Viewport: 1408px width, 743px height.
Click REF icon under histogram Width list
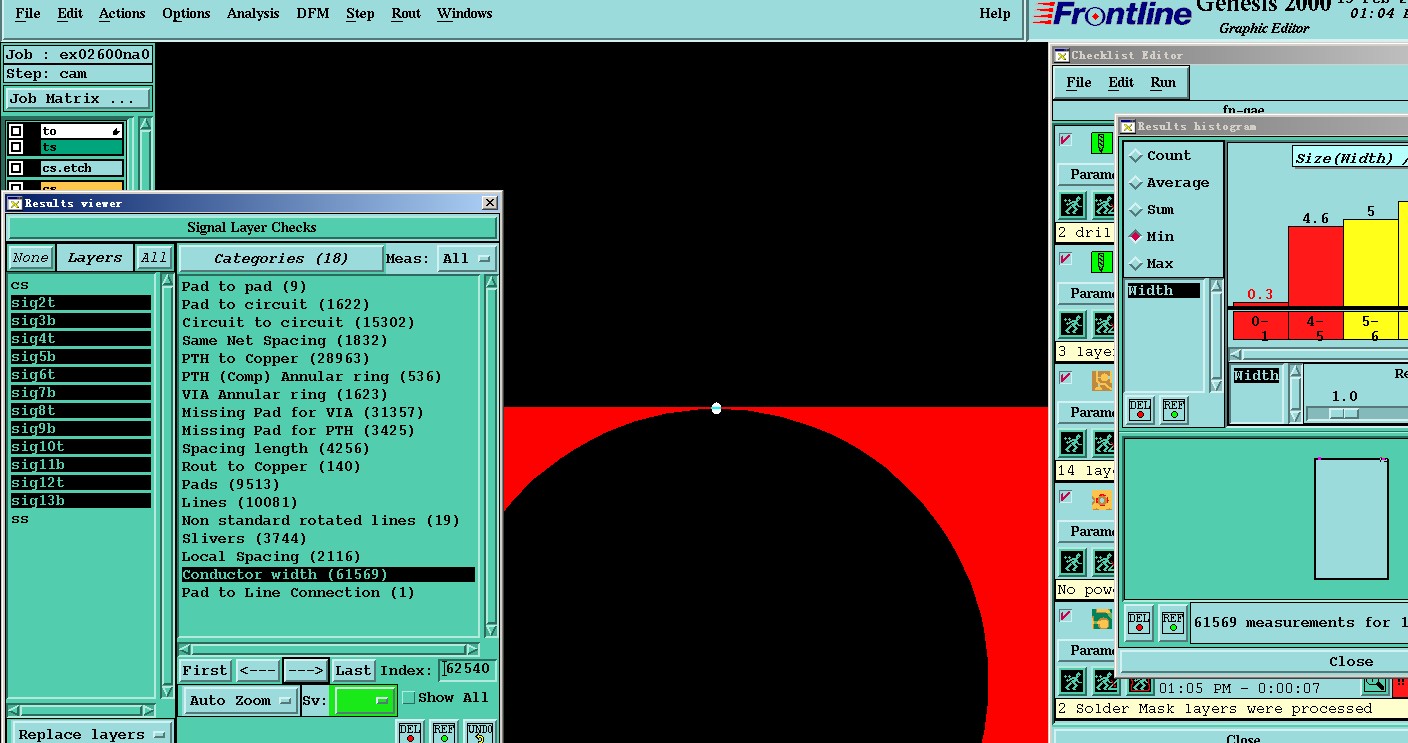pos(1173,410)
